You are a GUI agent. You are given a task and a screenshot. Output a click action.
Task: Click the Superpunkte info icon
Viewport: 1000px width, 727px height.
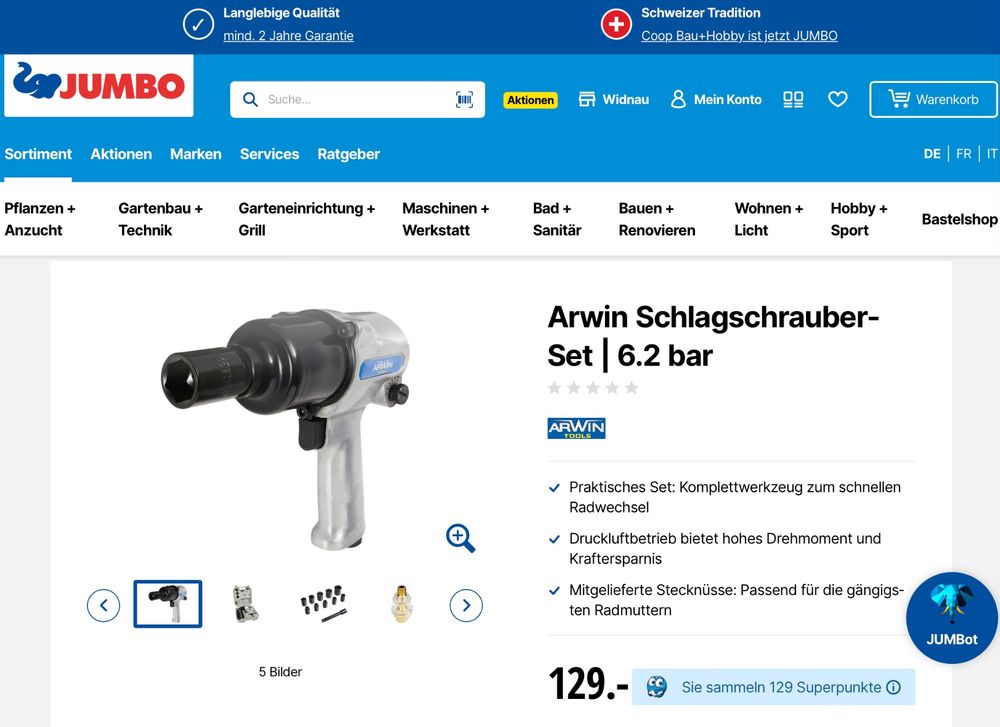(x=893, y=687)
